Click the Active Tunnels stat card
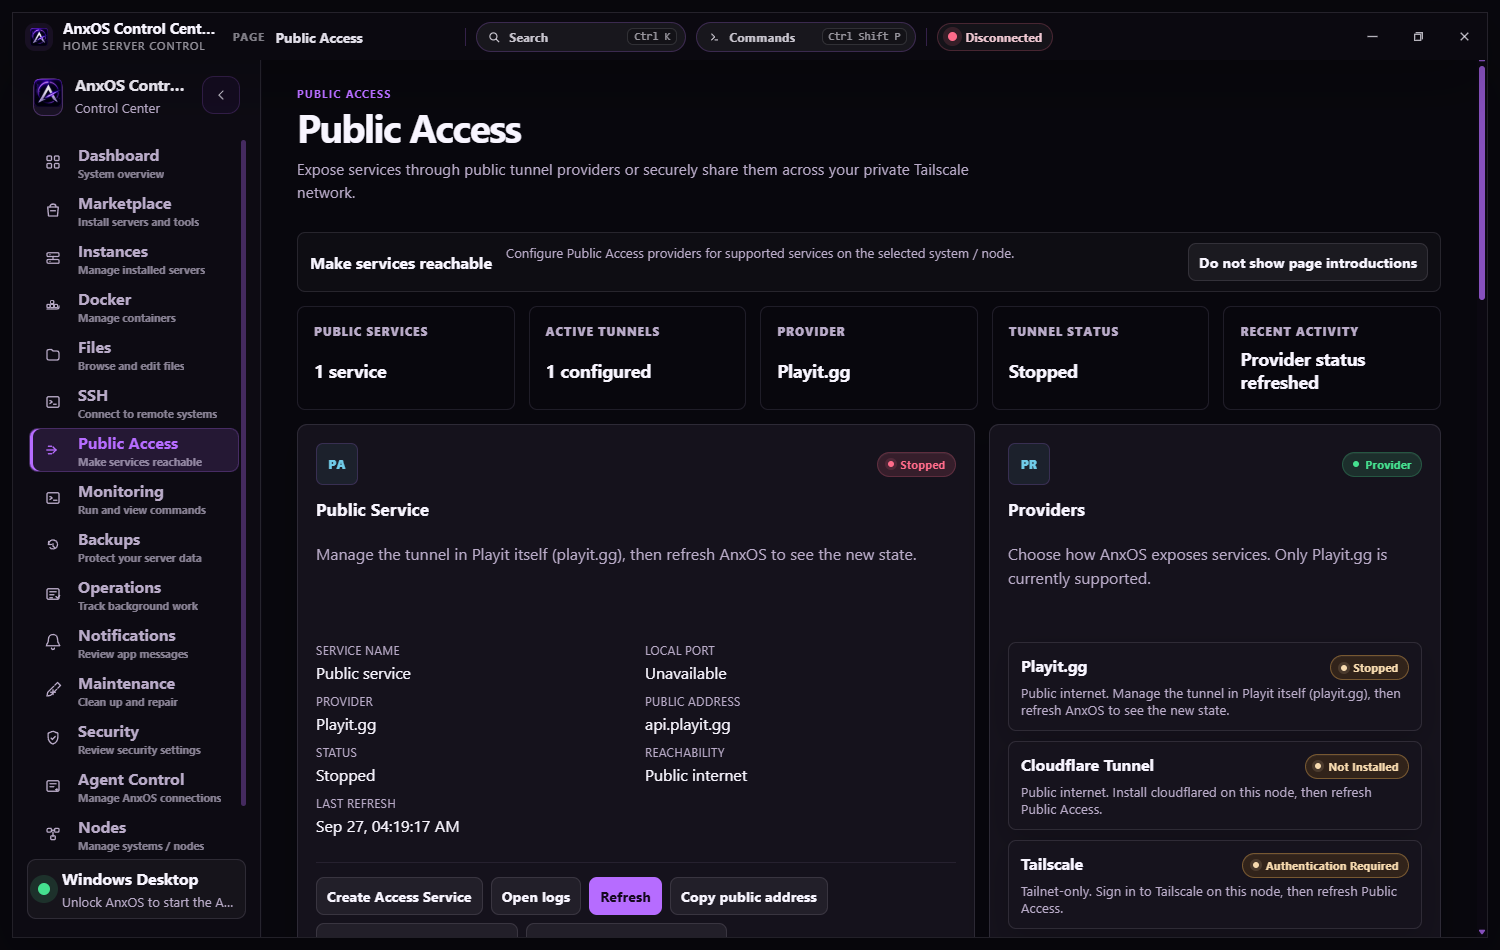Image resolution: width=1500 pixels, height=950 pixels. [x=637, y=358]
